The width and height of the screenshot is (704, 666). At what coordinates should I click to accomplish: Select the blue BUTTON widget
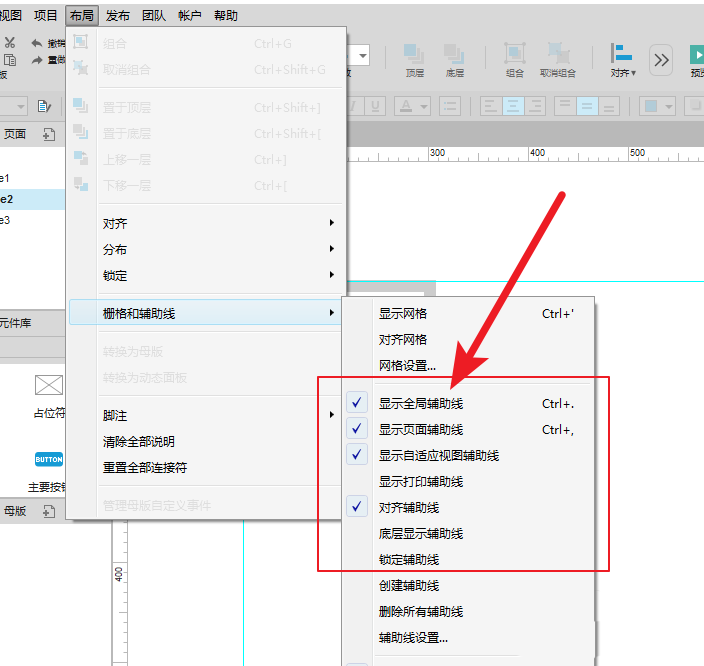pos(48,459)
